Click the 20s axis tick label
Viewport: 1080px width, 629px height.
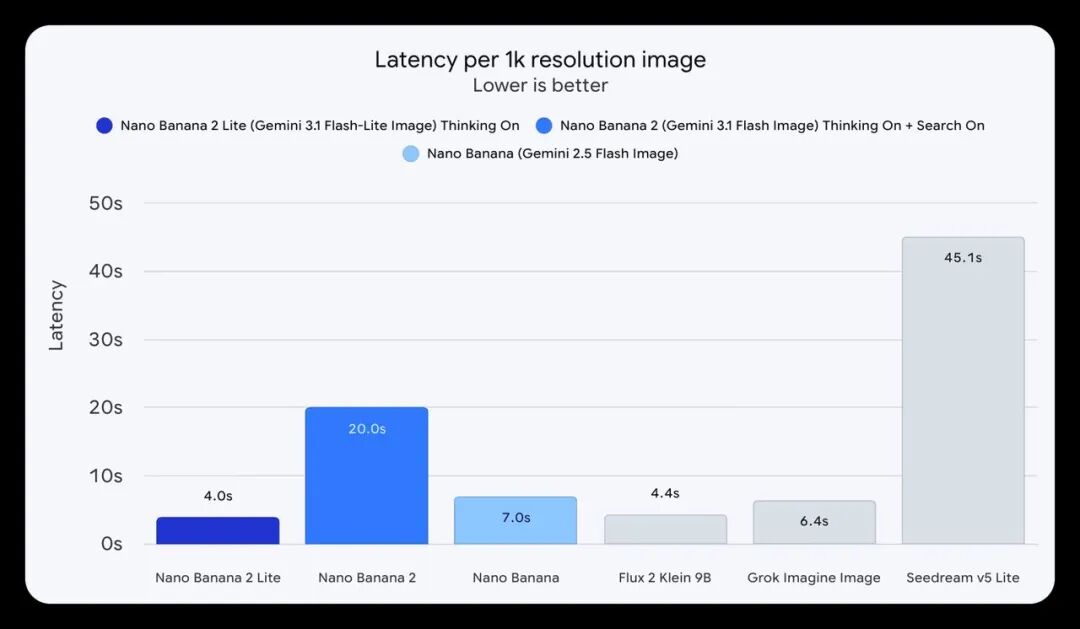[105, 407]
